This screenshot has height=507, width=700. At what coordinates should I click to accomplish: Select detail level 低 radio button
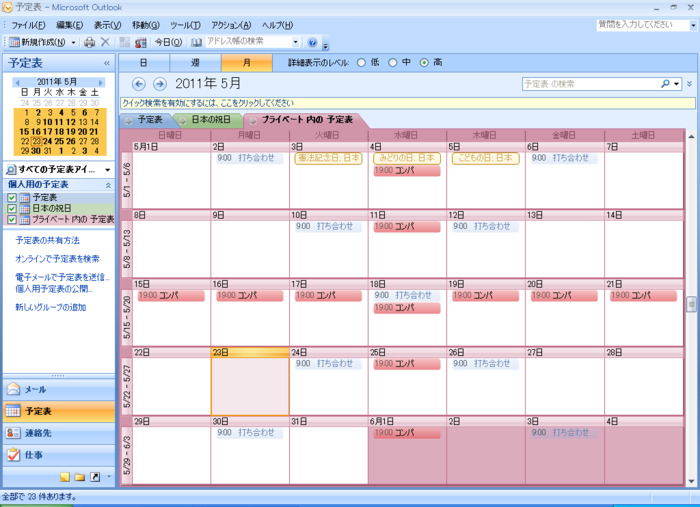coord(361,63)
